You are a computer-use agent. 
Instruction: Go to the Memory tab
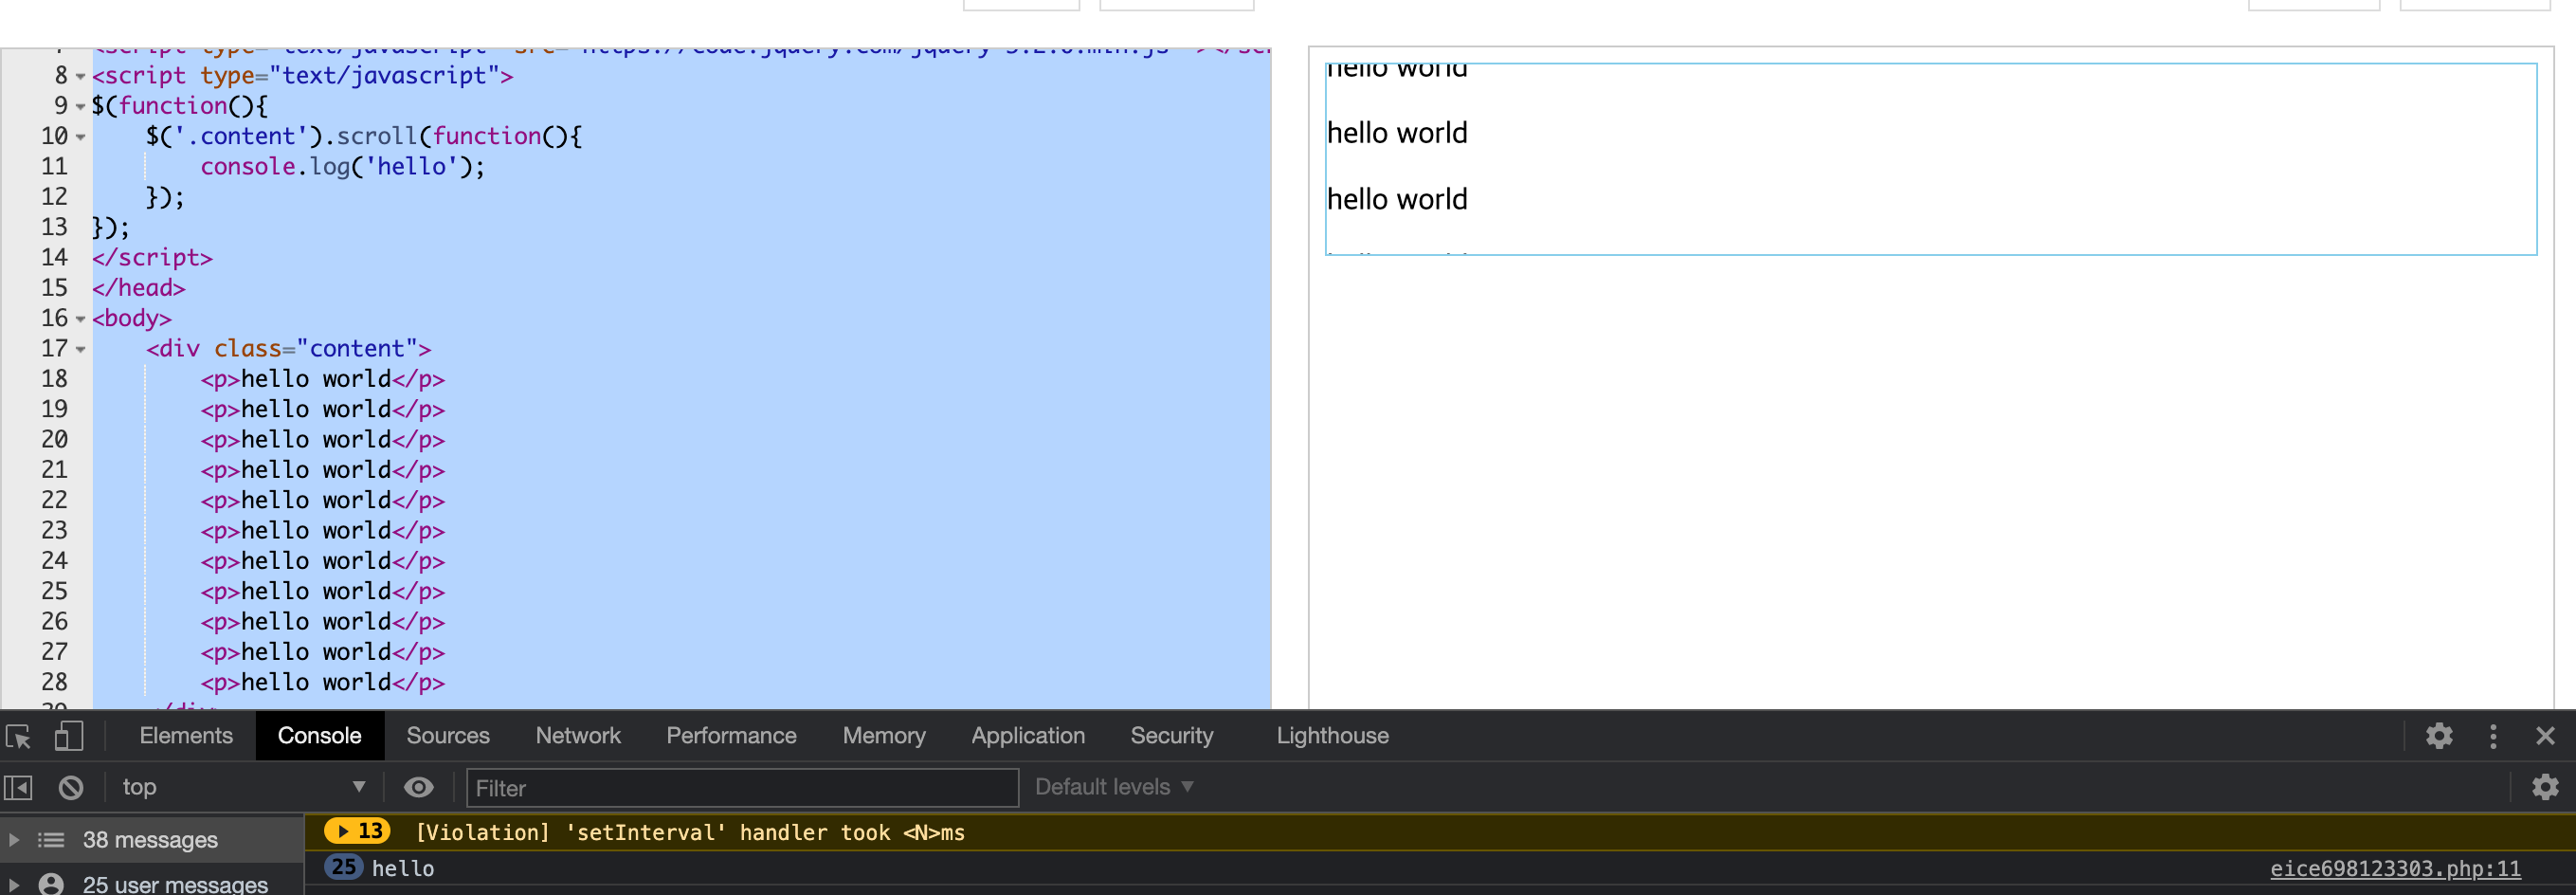pyautogui.click(x=884, y=735)
